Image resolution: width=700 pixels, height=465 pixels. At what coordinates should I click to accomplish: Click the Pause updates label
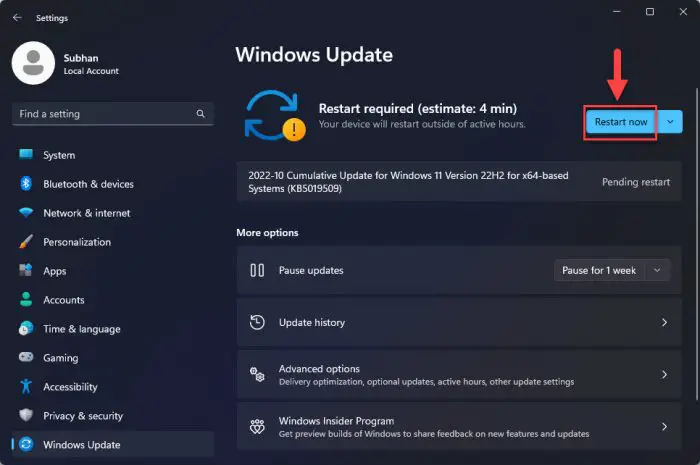coord(311,270)
